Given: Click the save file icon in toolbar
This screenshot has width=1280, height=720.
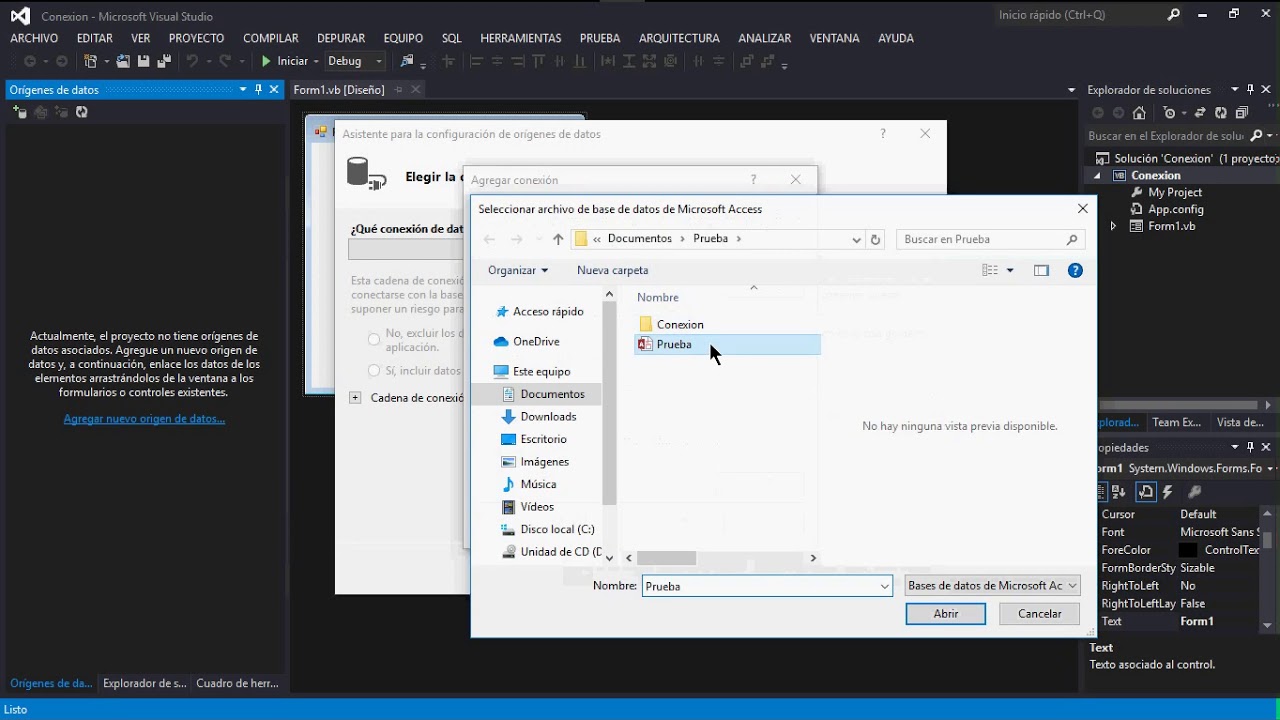Looking at the screenshot, I should (x=144, y=61).
